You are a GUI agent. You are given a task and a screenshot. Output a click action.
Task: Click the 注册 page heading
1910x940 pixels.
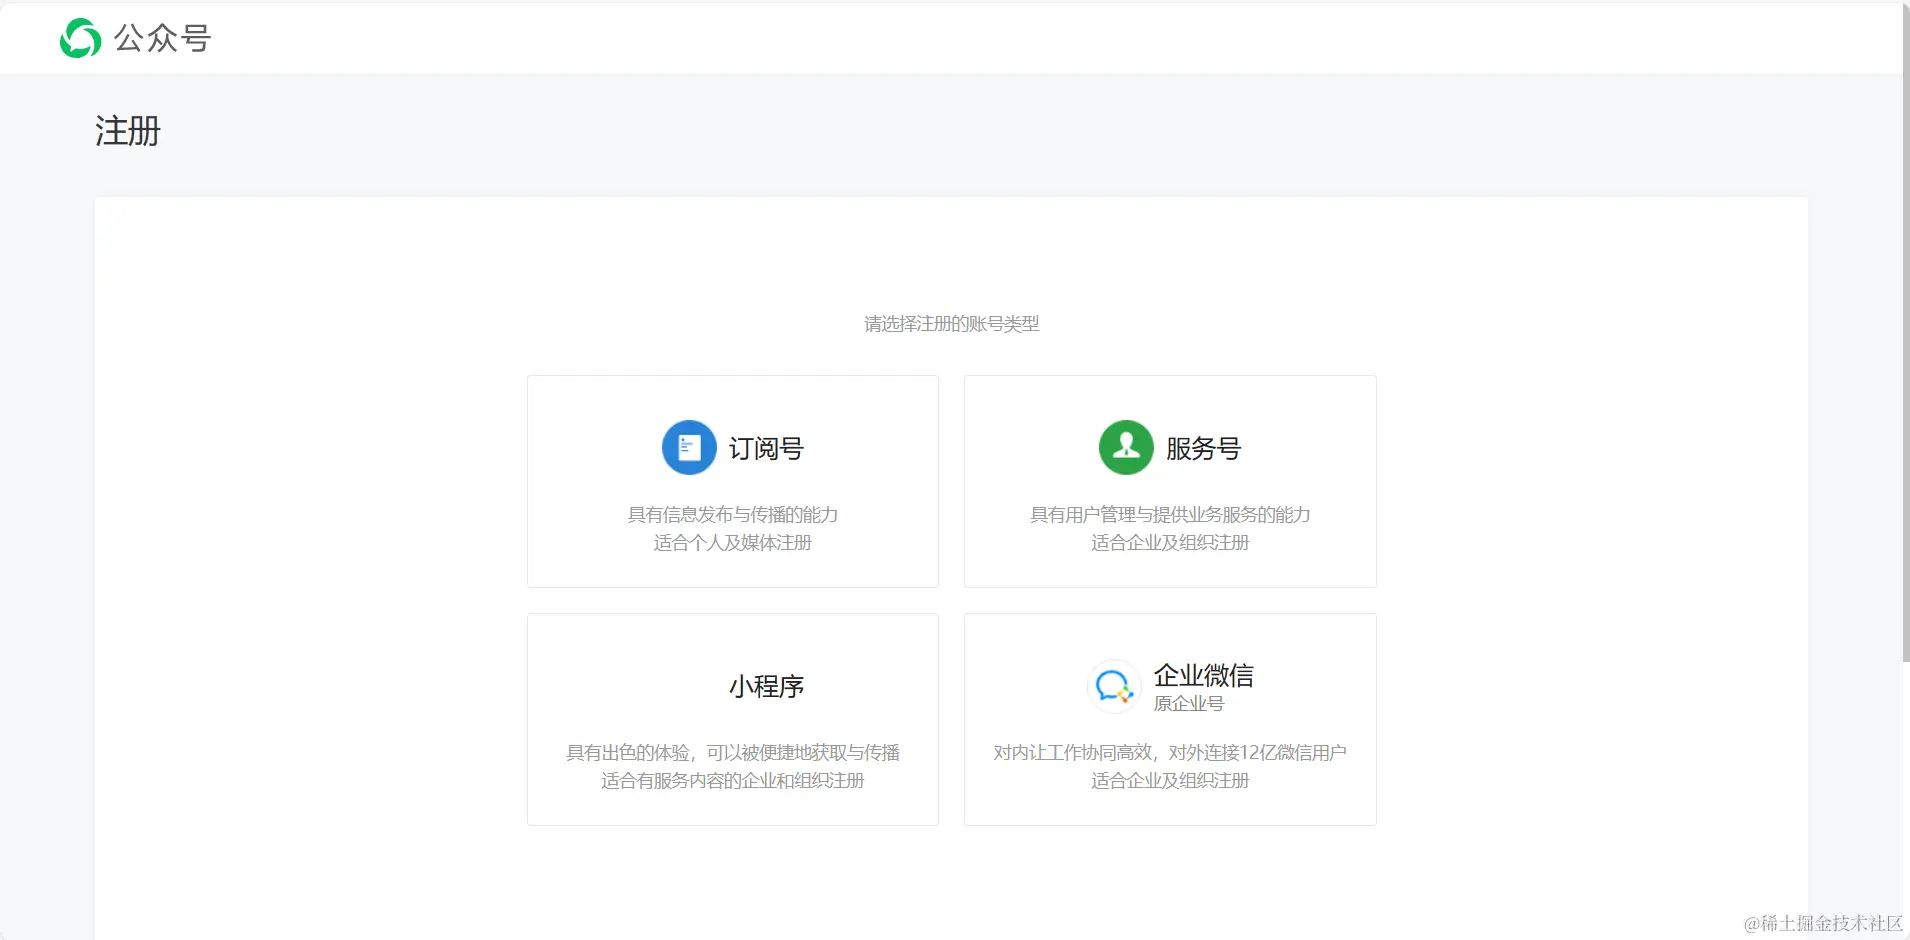[128, 131]
